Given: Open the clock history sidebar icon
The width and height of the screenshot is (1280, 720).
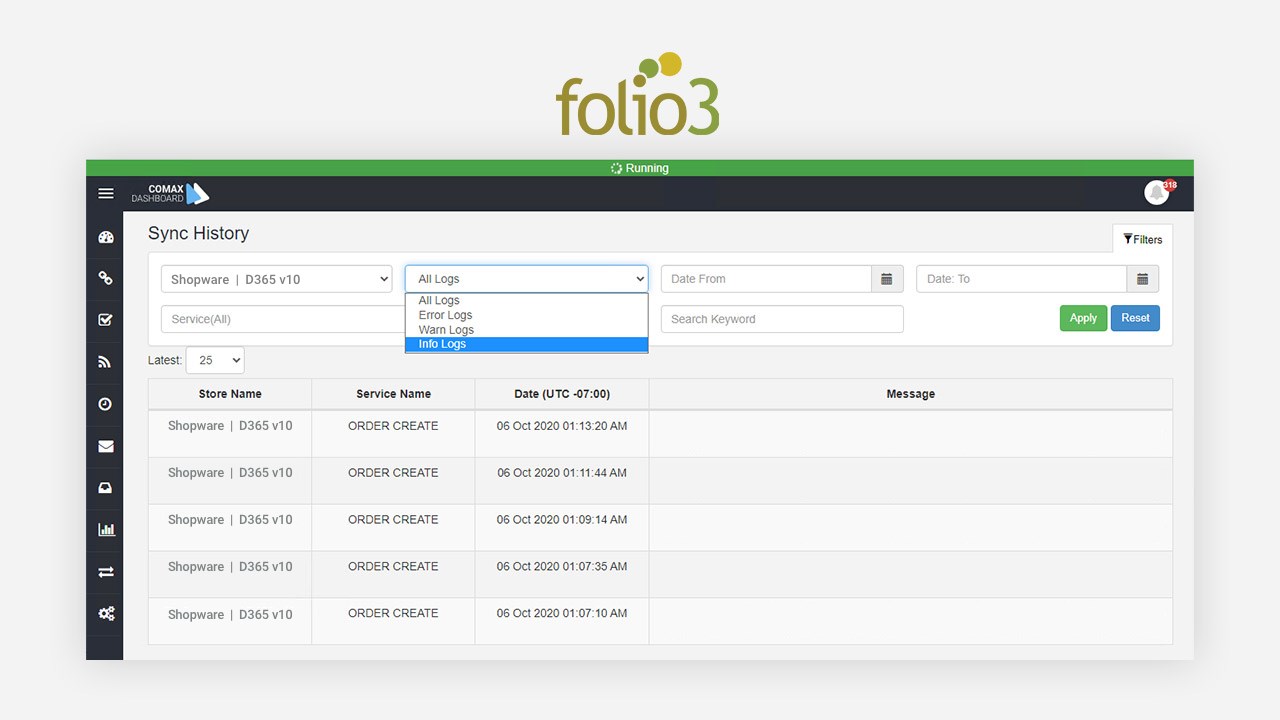Looking at the screenshot, I should [106, 404].
